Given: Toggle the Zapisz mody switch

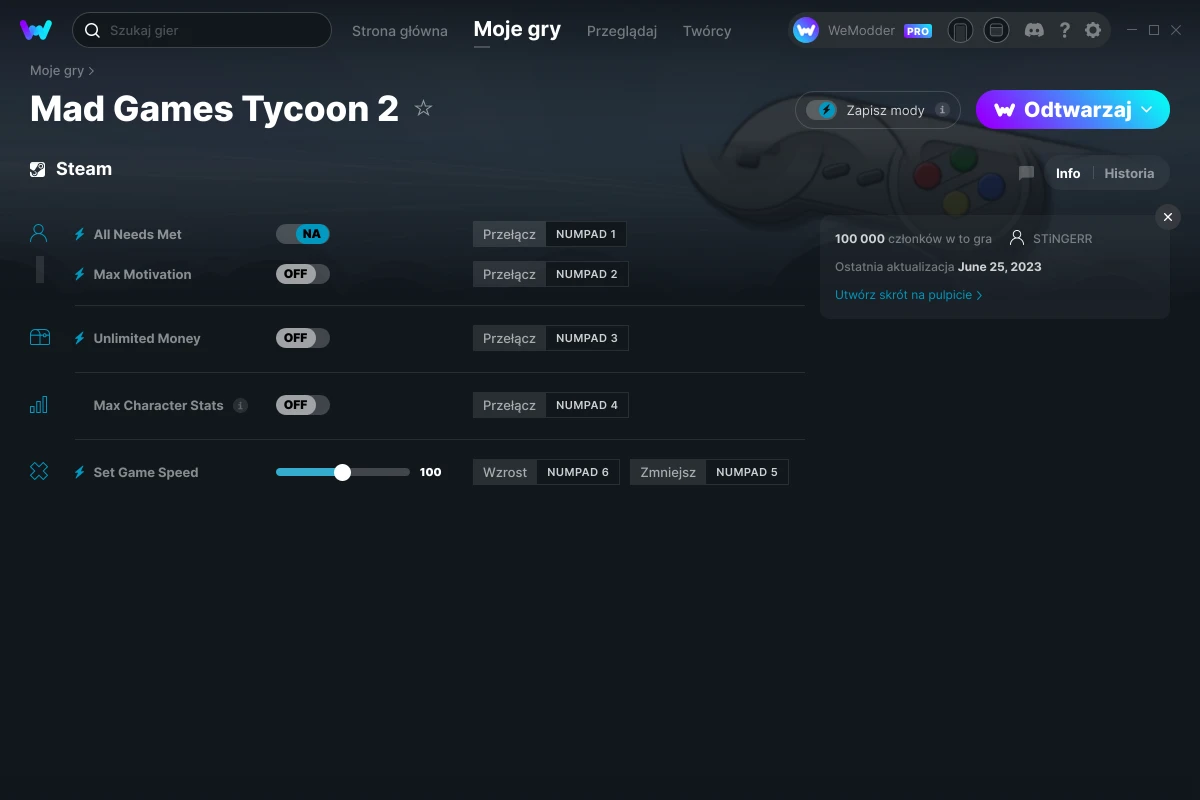Looking at the screenshot, I should point(822,110).
